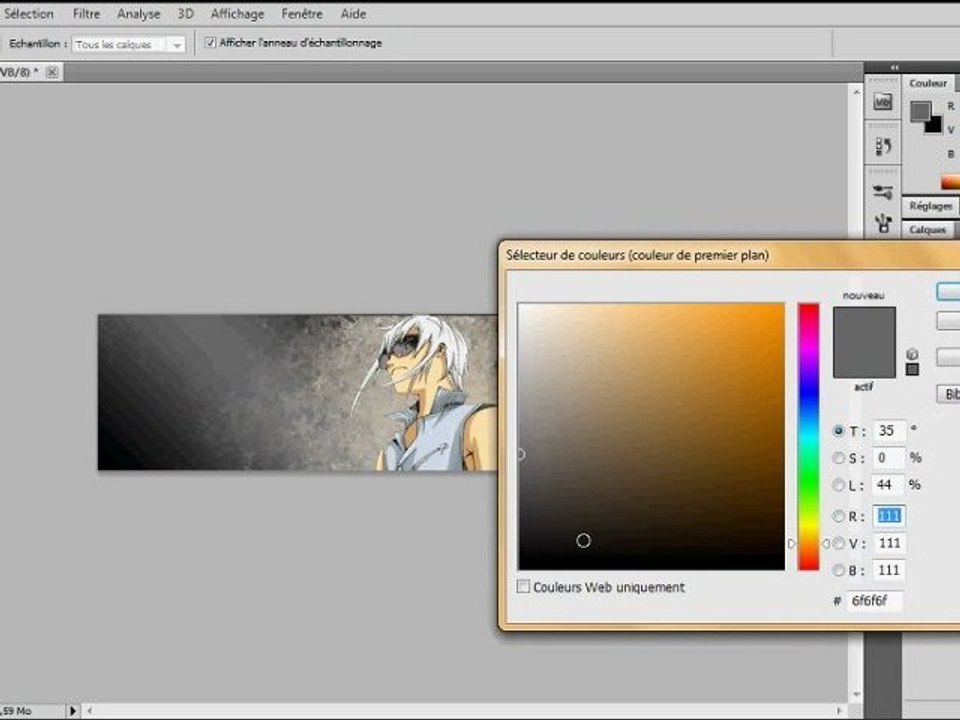Open the Brush panel icon with brushes in cup
Image resolution: width=960 pixels, height=720 pixels.
(x=882, y=223)
